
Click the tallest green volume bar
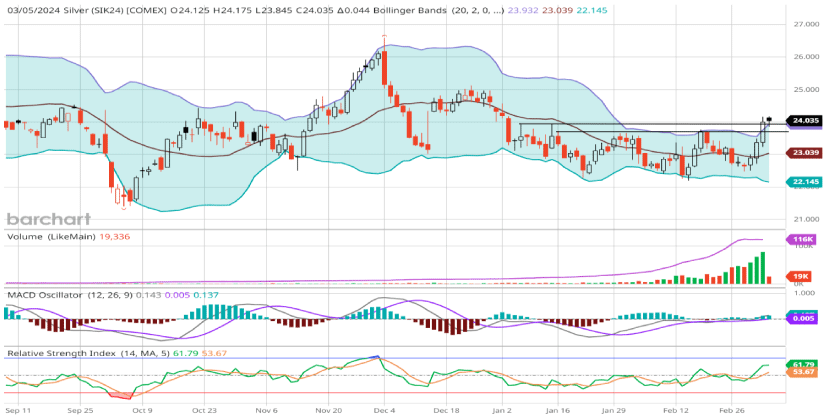click(x=764, y=268)
